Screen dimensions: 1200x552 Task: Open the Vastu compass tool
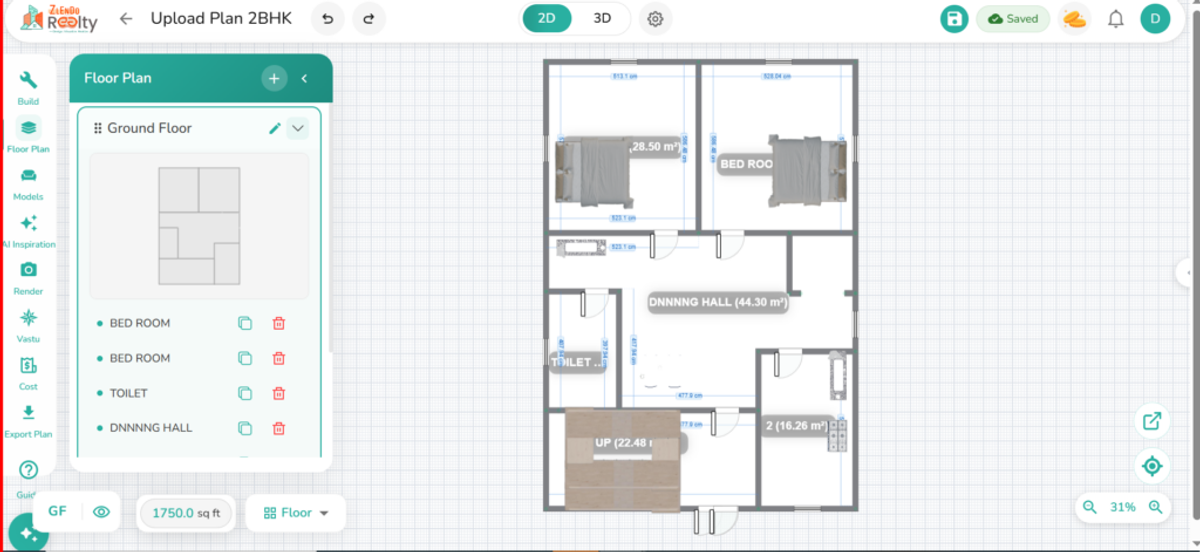(x=28, y=325)
